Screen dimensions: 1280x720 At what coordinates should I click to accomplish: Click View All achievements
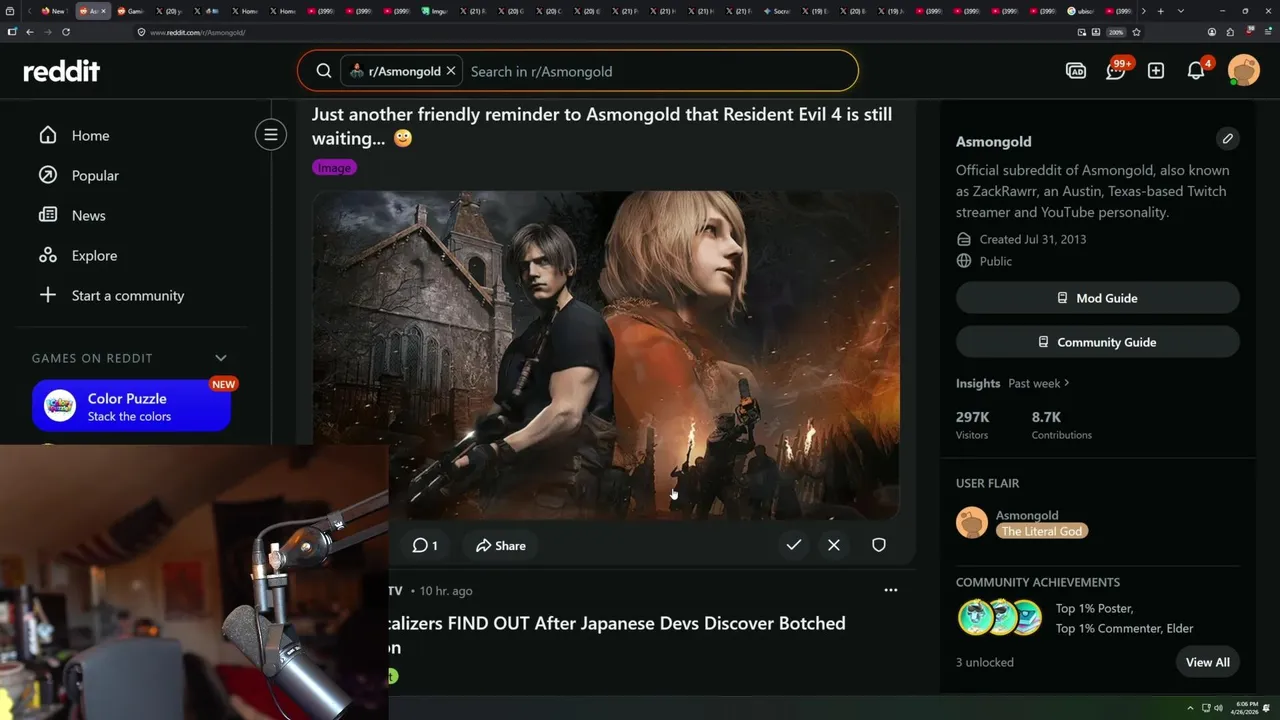1208,662
